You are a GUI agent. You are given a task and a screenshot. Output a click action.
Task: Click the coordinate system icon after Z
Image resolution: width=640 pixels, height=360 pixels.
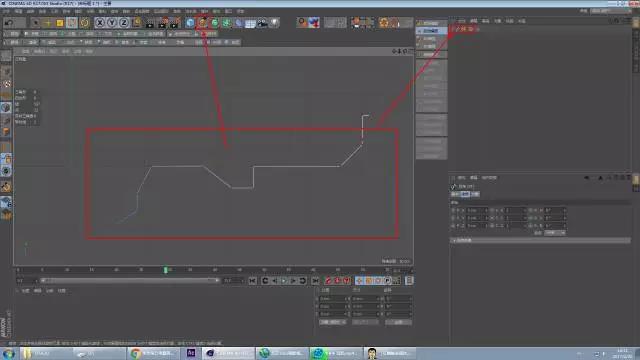click(137, 23)
